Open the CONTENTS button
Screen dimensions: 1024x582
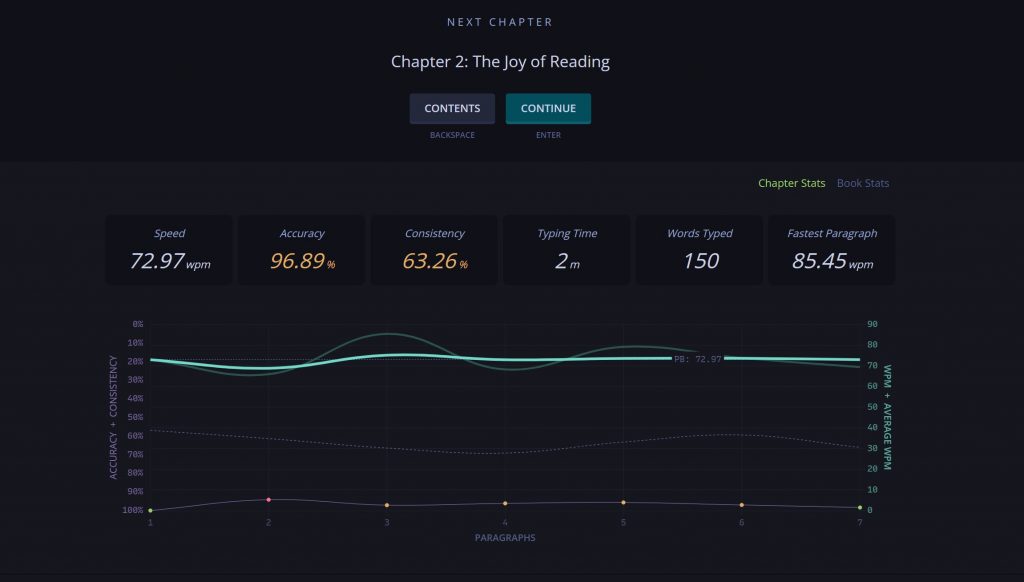pyautogui.click(x=452, y=108)
